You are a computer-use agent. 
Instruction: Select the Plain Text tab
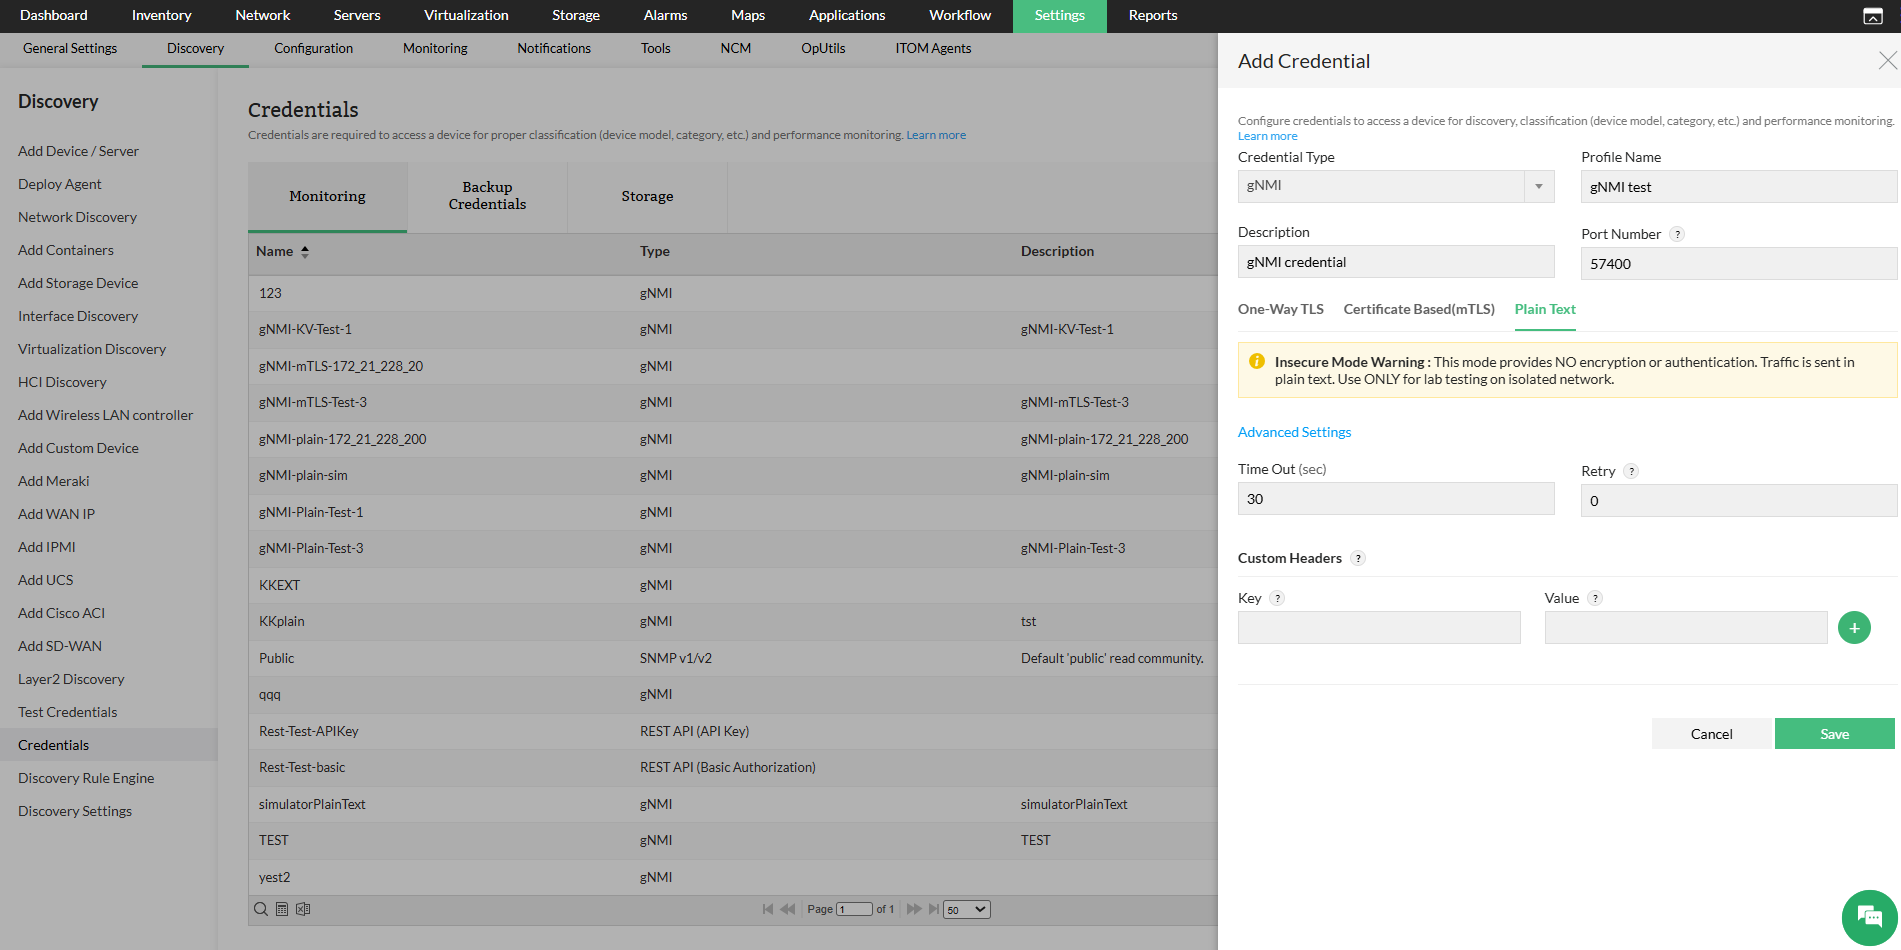pyautogui.click(x=1545, y=309)
